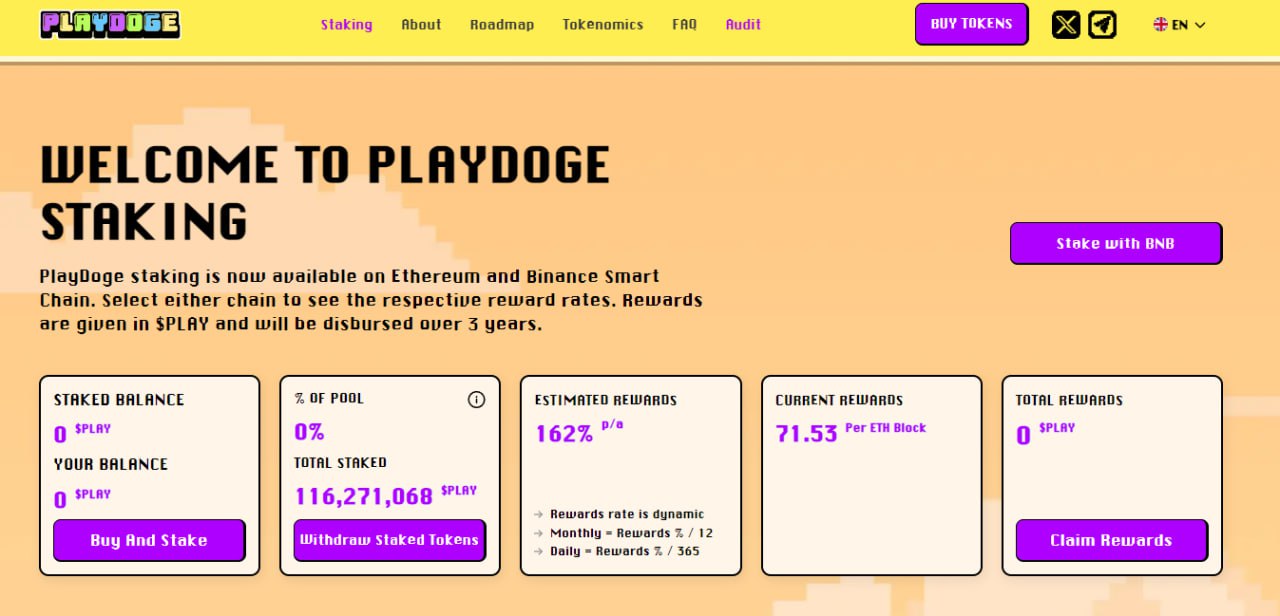Click the "Monthly = Rewards % / 12" note
1280x616 pixels.
pos(631,533)
